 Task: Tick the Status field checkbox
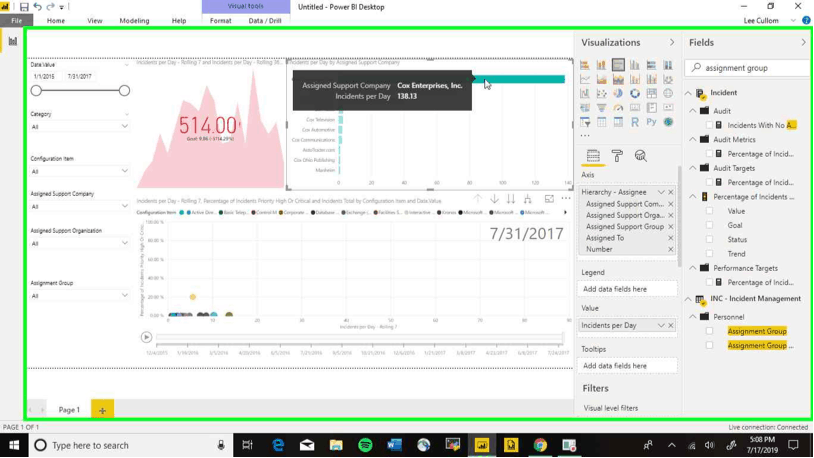coord(709,239)
